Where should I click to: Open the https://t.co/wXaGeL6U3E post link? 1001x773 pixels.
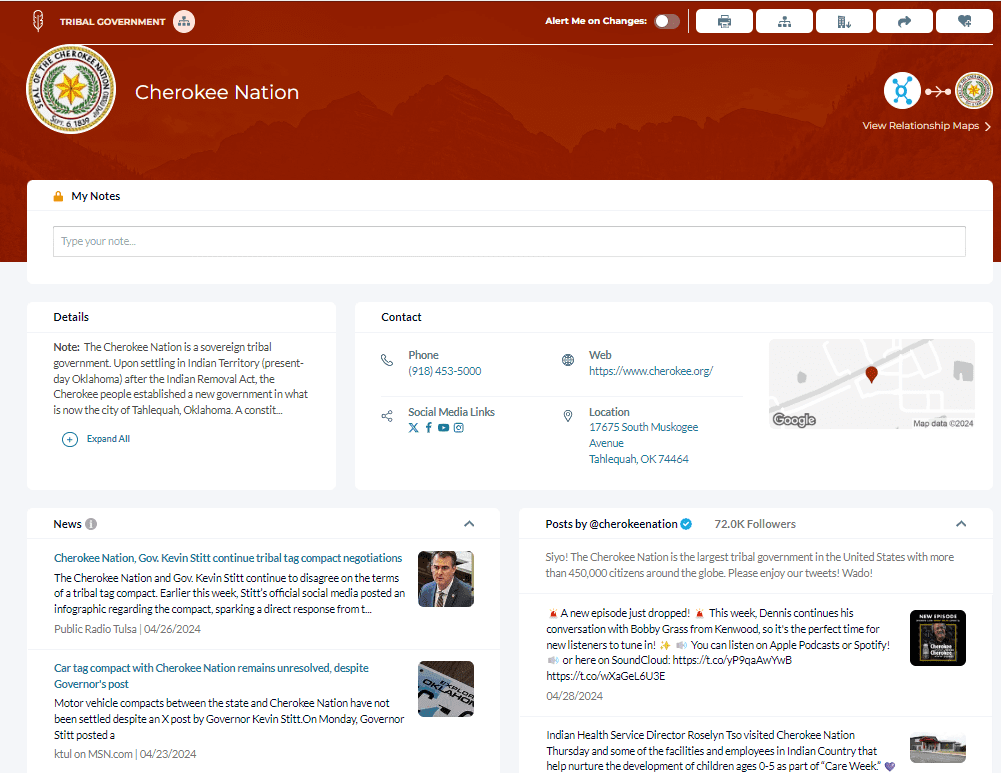click(x=606, y=676)
